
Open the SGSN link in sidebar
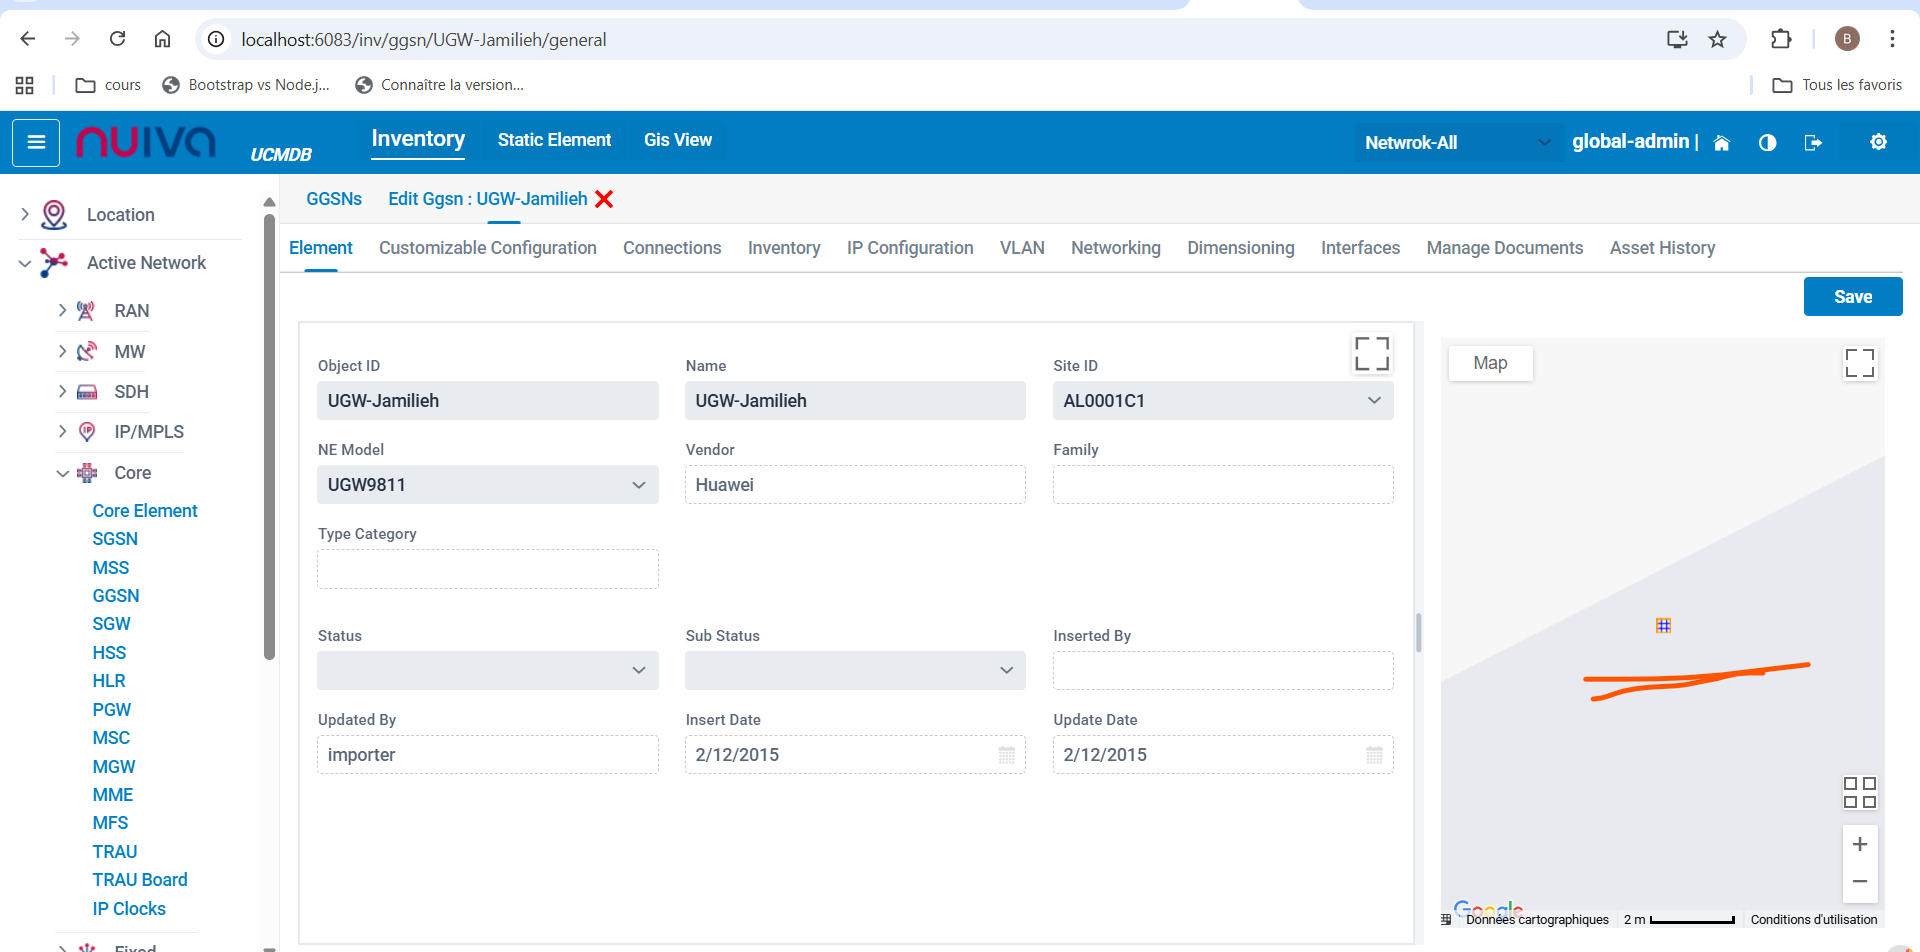click(115, 539)
